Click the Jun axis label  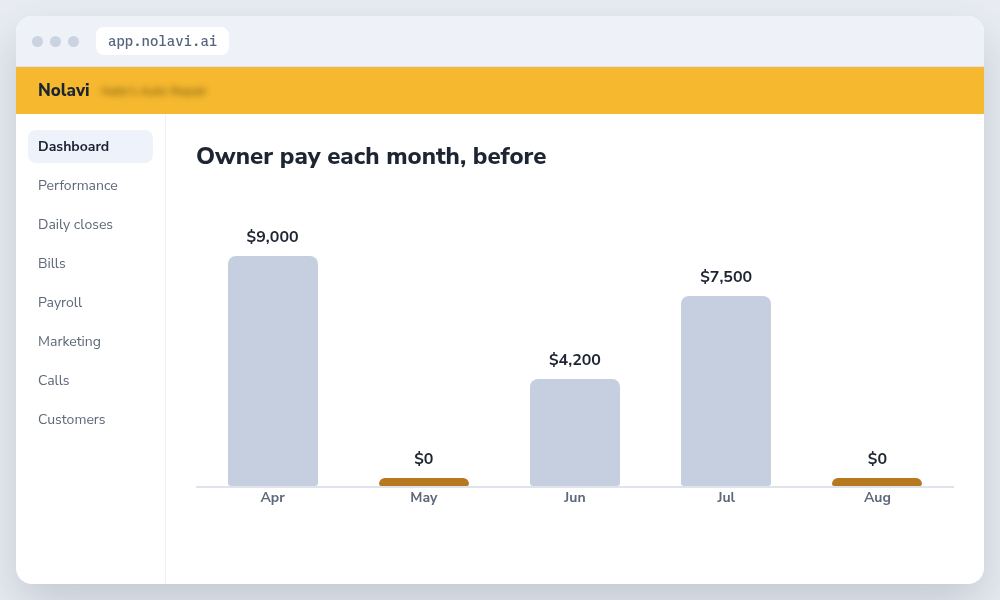pyautogui.click(x=575, y=497)
